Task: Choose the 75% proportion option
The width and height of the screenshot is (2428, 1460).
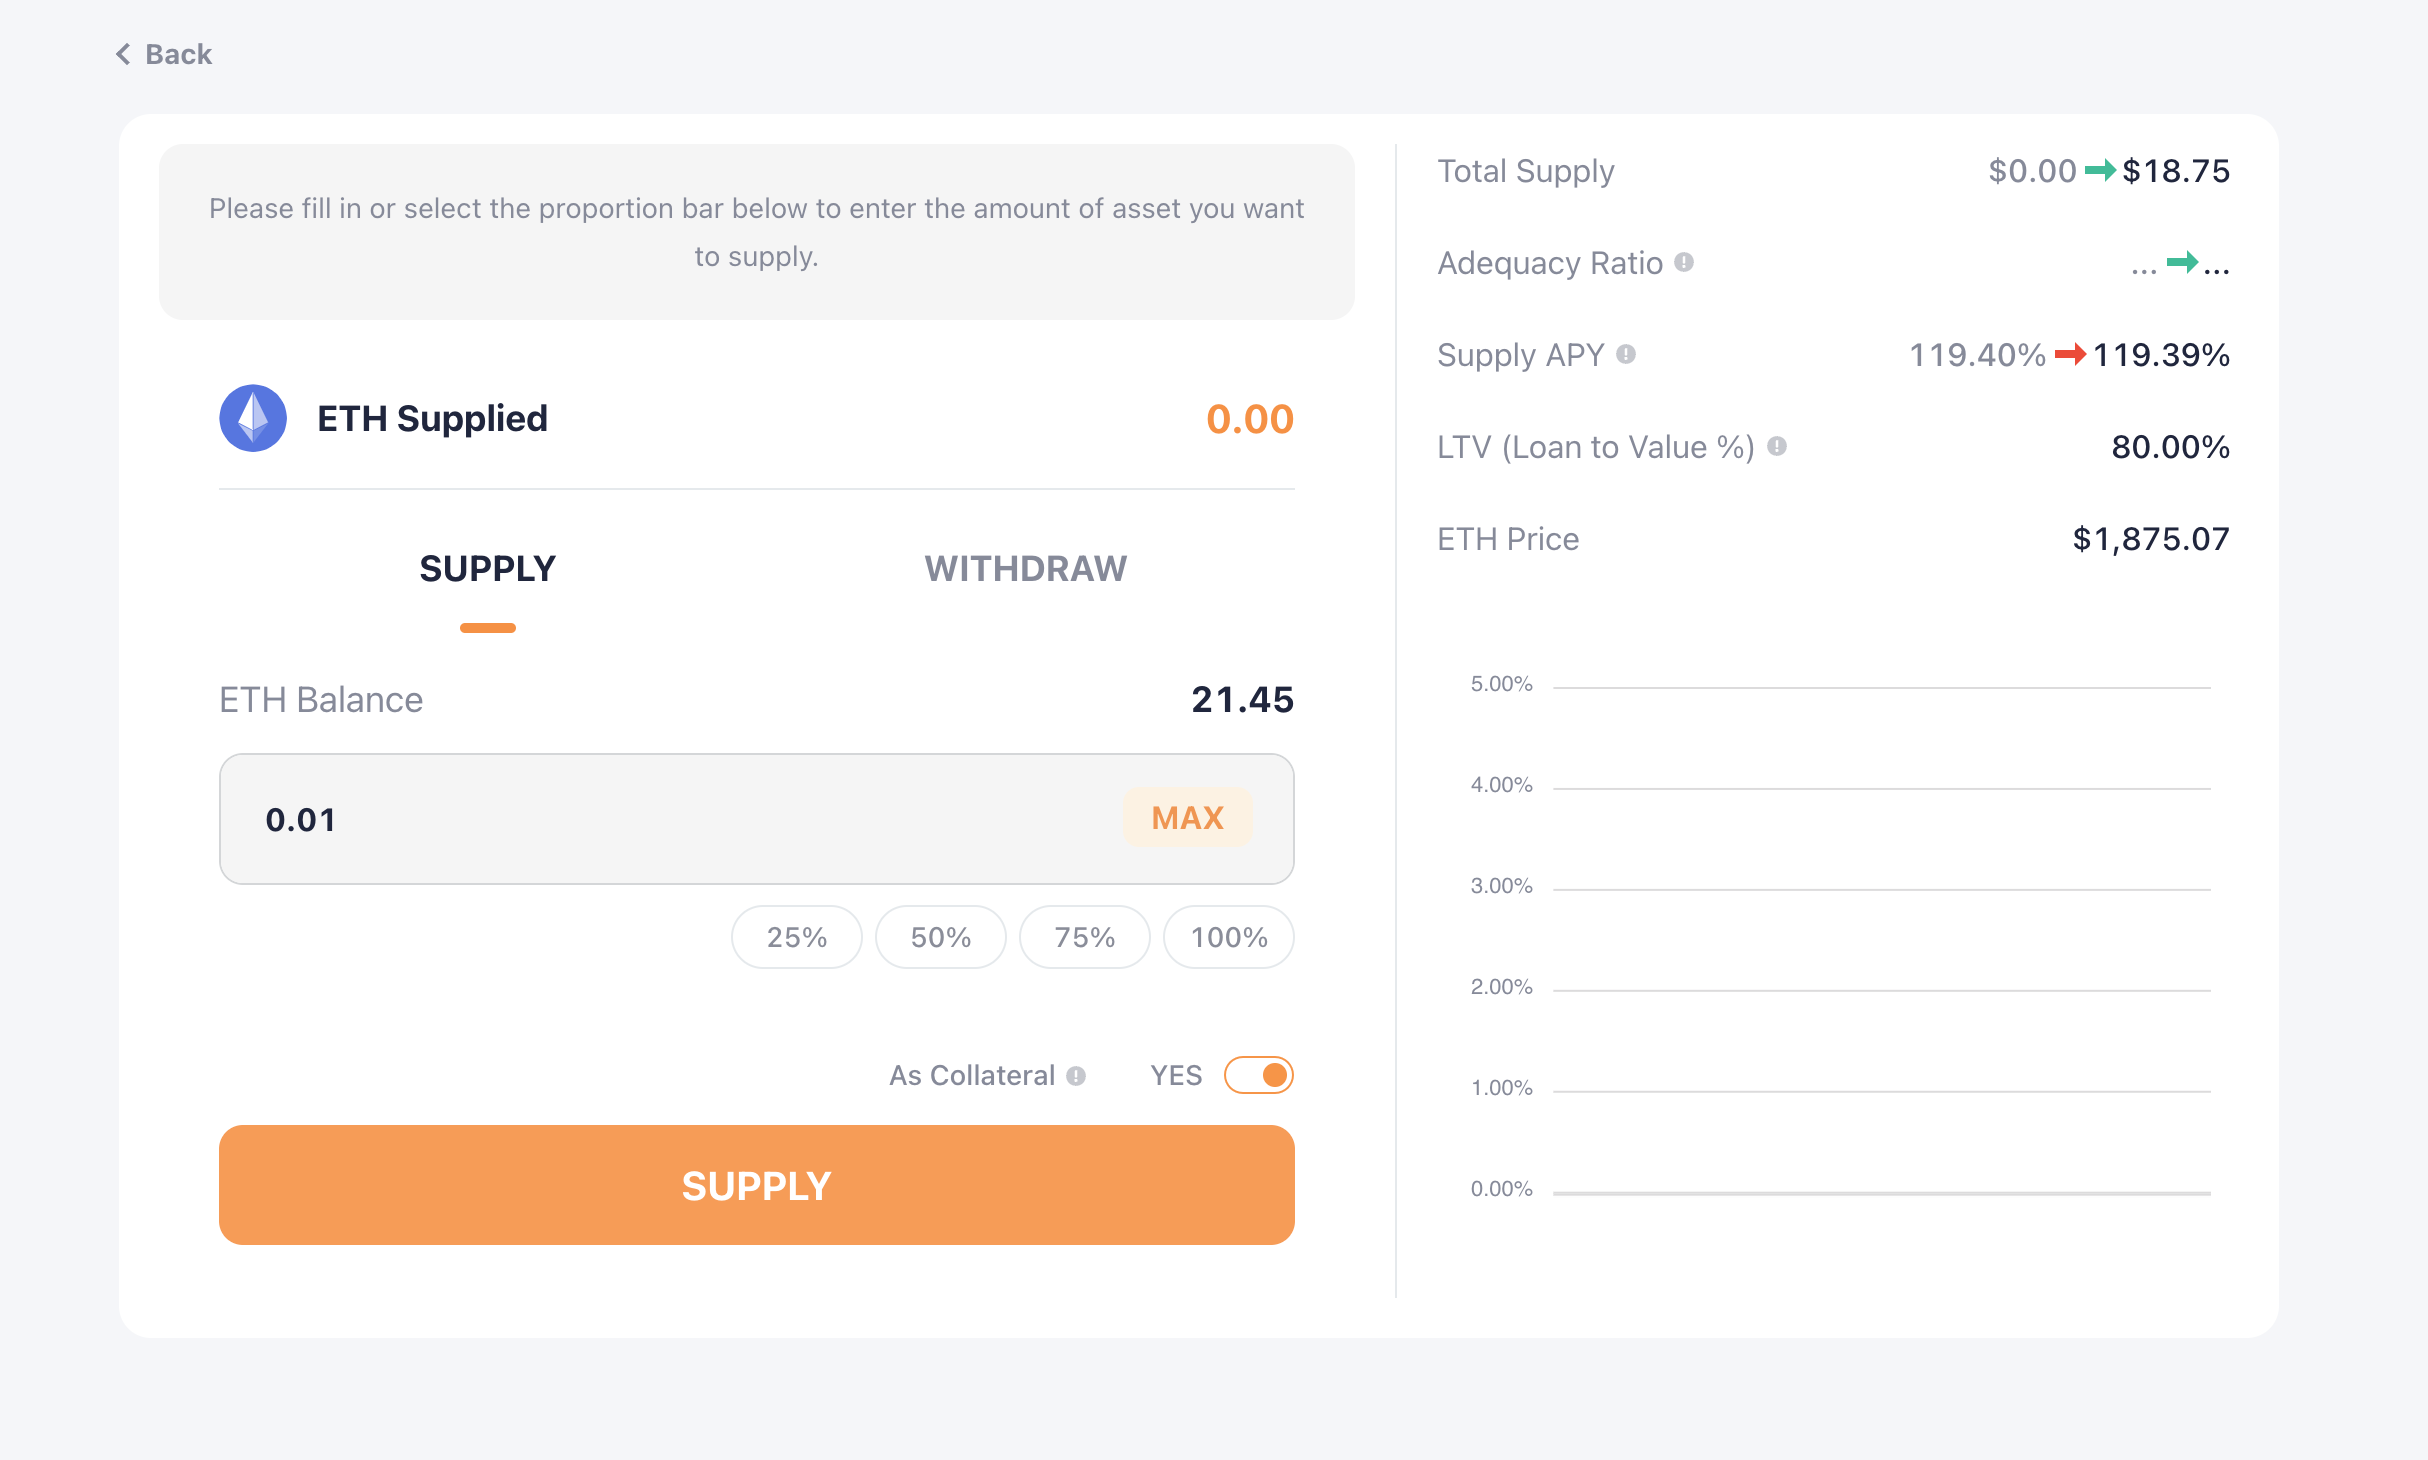Action: click(x=1084, y=937)
